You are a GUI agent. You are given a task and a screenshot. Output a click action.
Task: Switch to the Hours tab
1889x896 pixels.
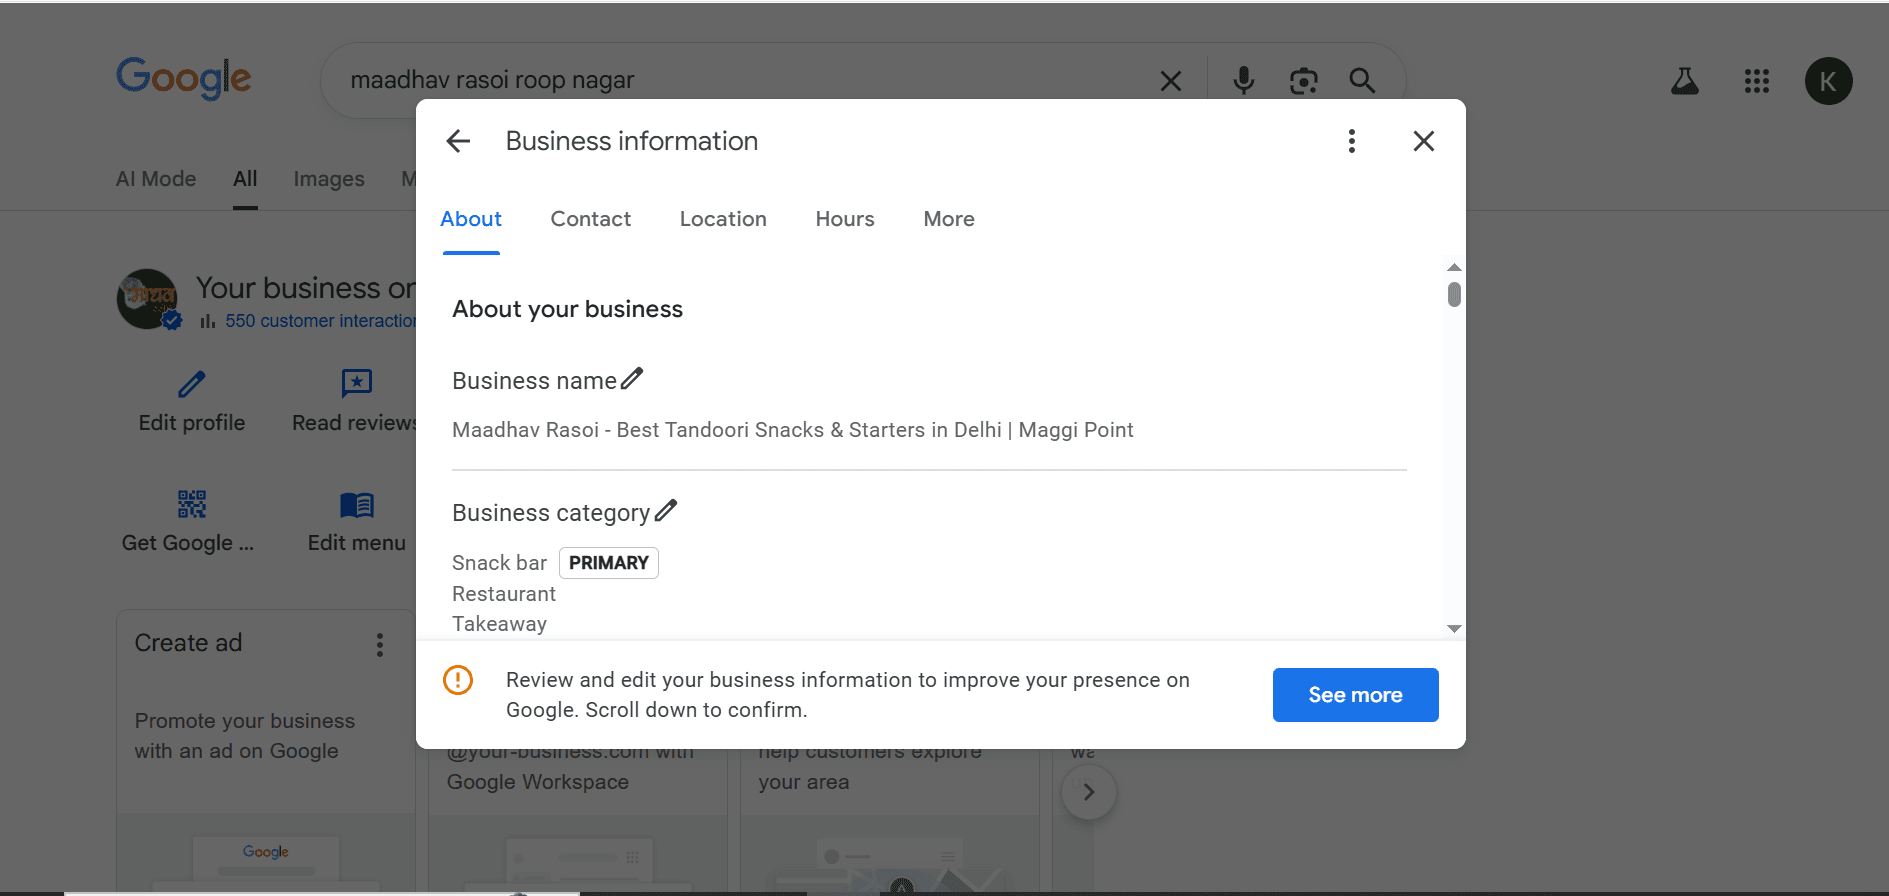pos(845,219)
